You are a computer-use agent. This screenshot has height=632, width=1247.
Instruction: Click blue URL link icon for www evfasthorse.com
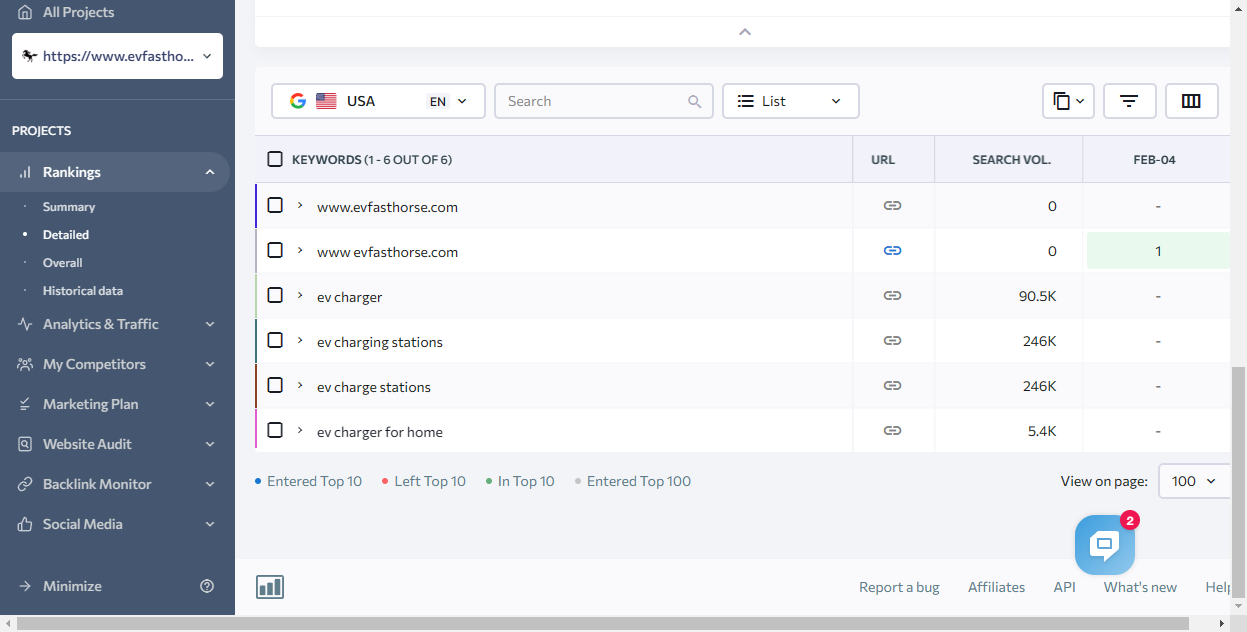click(x=893, y=251)
